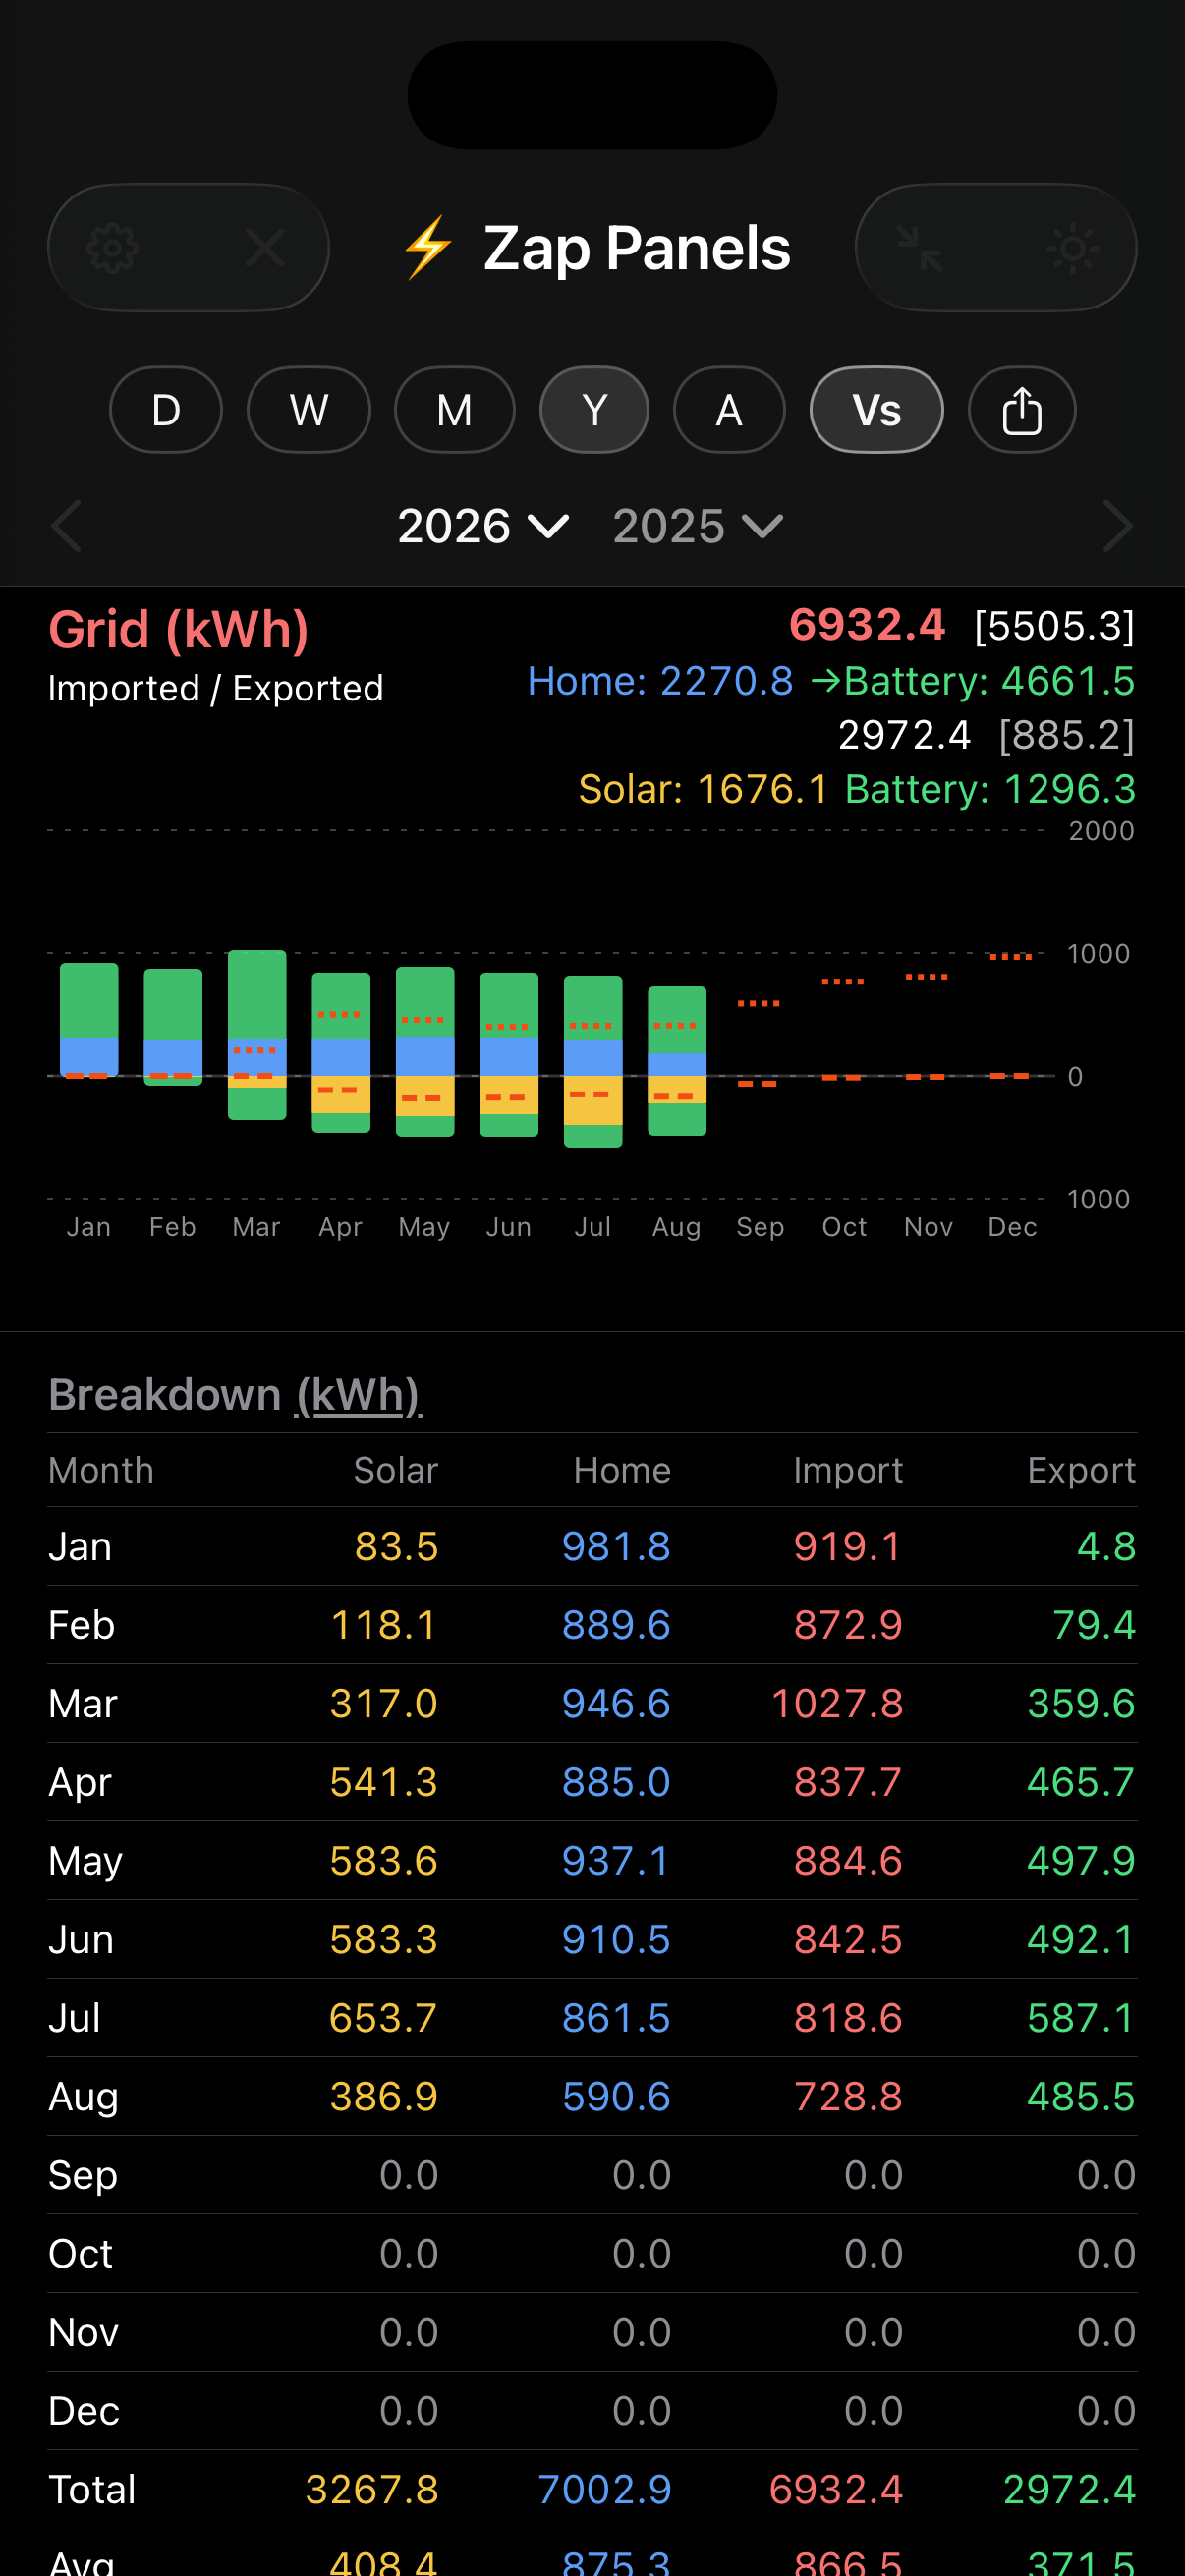Tap bracketed export value [885.2]
The image size is (1185, 2576).
click(1067, 735)
